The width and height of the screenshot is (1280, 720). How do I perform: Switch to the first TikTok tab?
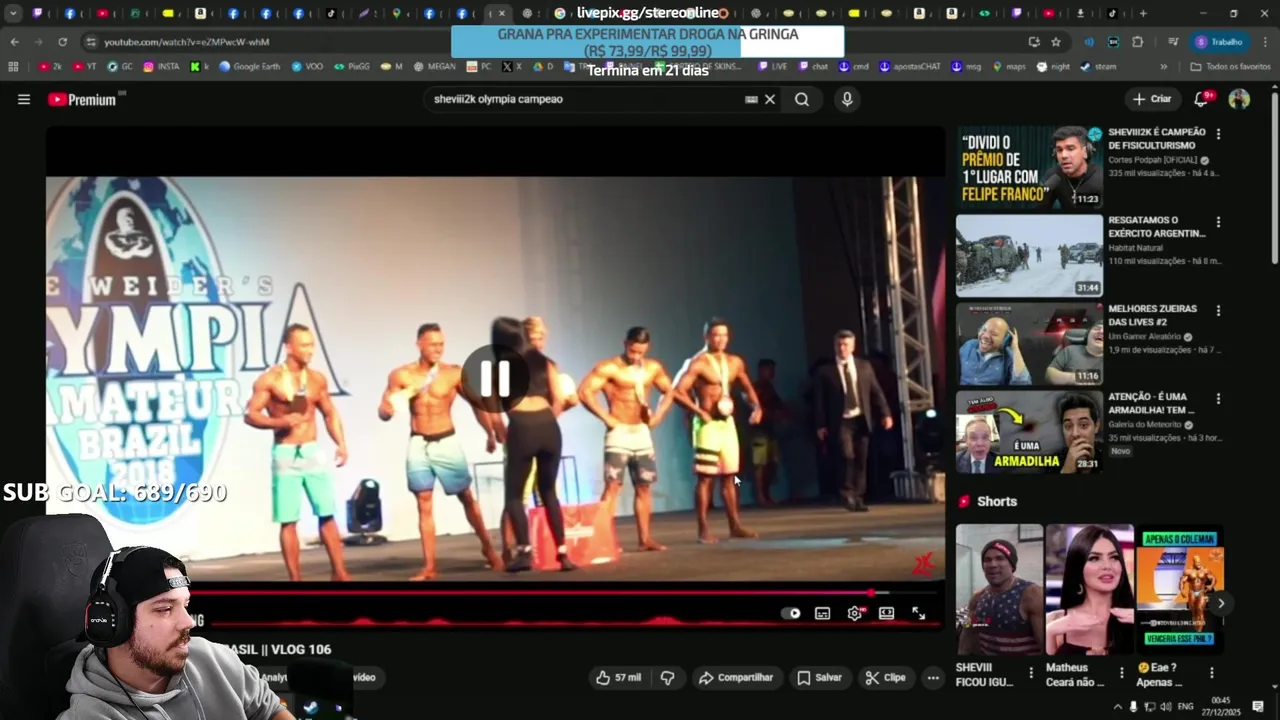(331, 14)
